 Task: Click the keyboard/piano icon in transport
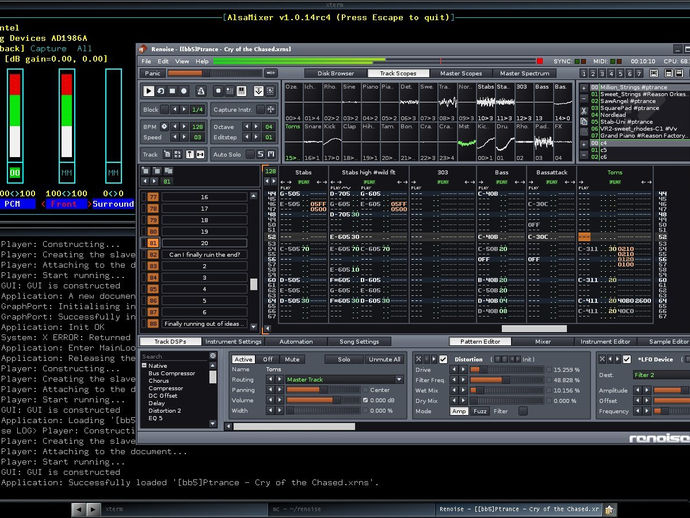[x=242, y=91]
